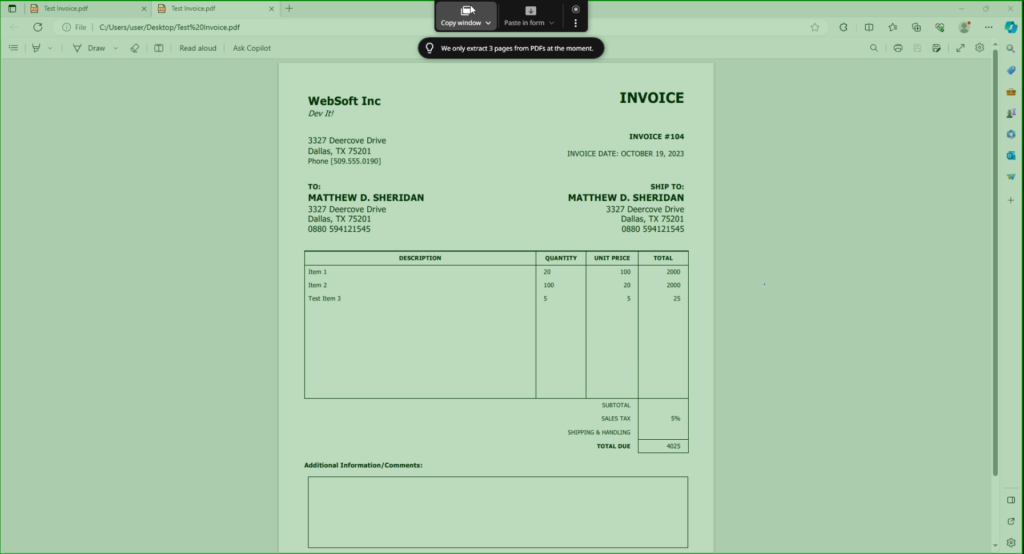Customize sidebar with plus button
Viewport: 1024px width, 554px height.
point(1011,200)
